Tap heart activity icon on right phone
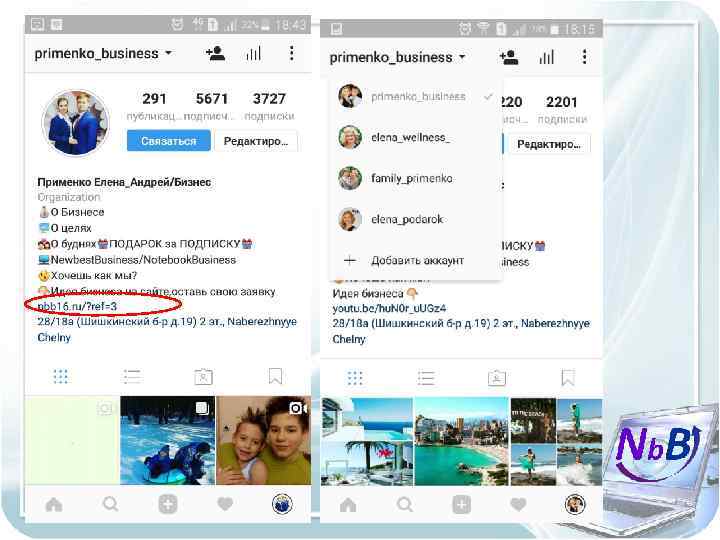720x540 pixels. pyautogui.click(x=518, y=505)
